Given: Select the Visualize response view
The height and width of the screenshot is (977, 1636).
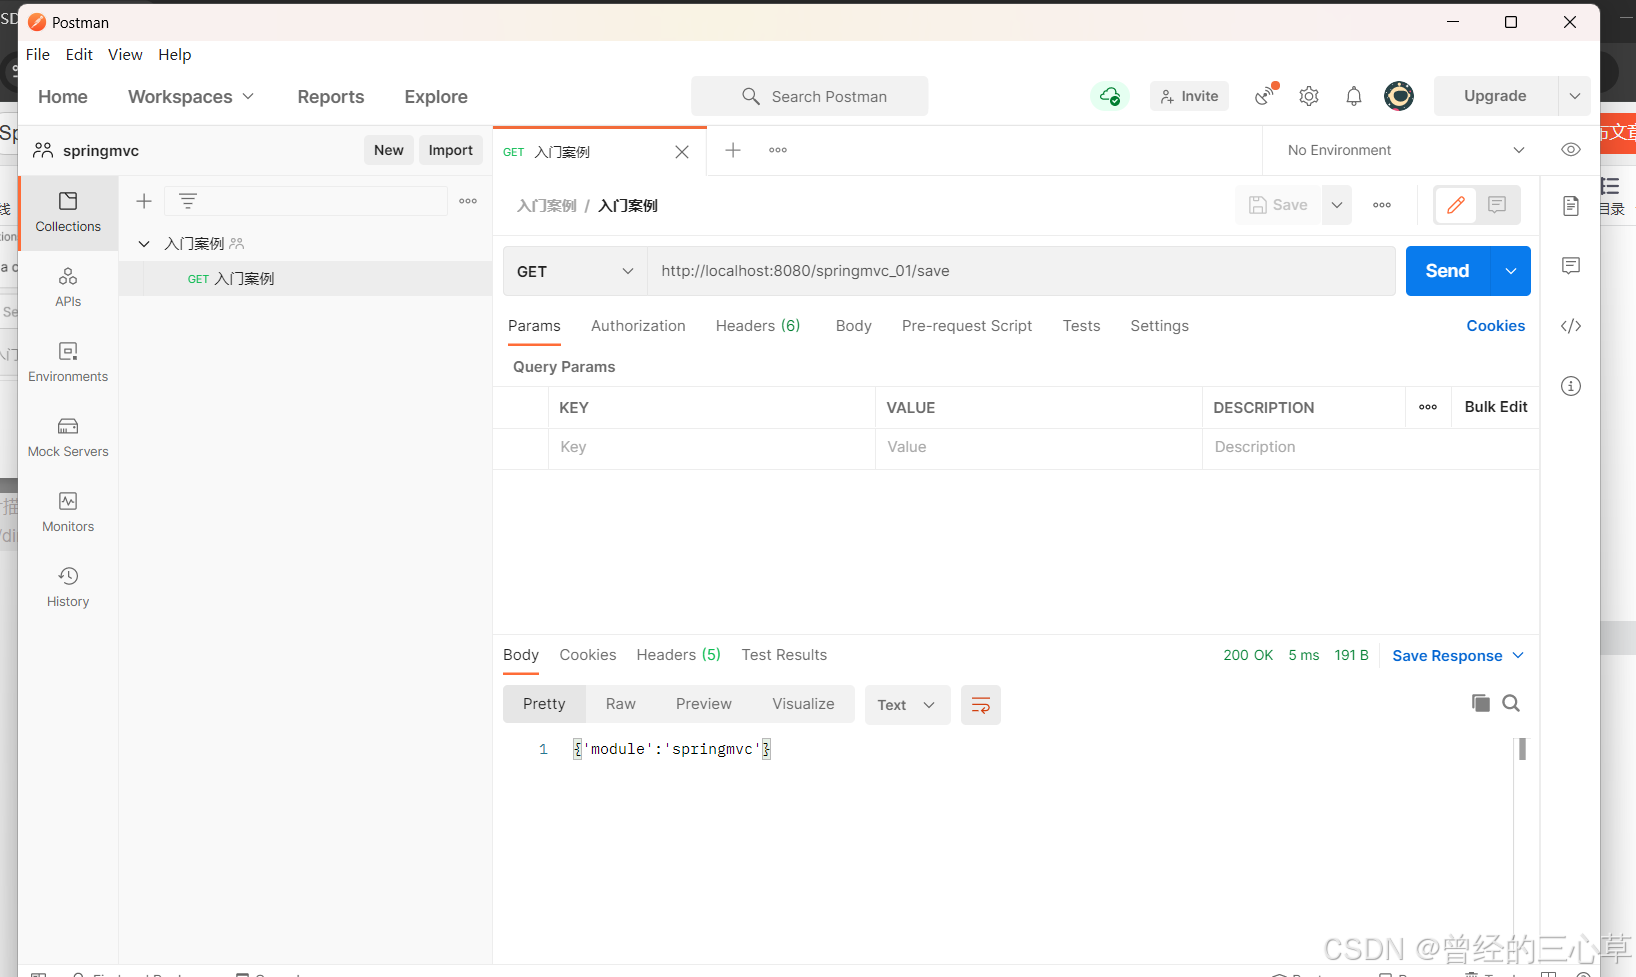Looking at the screenshot, I should tap(803, 704).
